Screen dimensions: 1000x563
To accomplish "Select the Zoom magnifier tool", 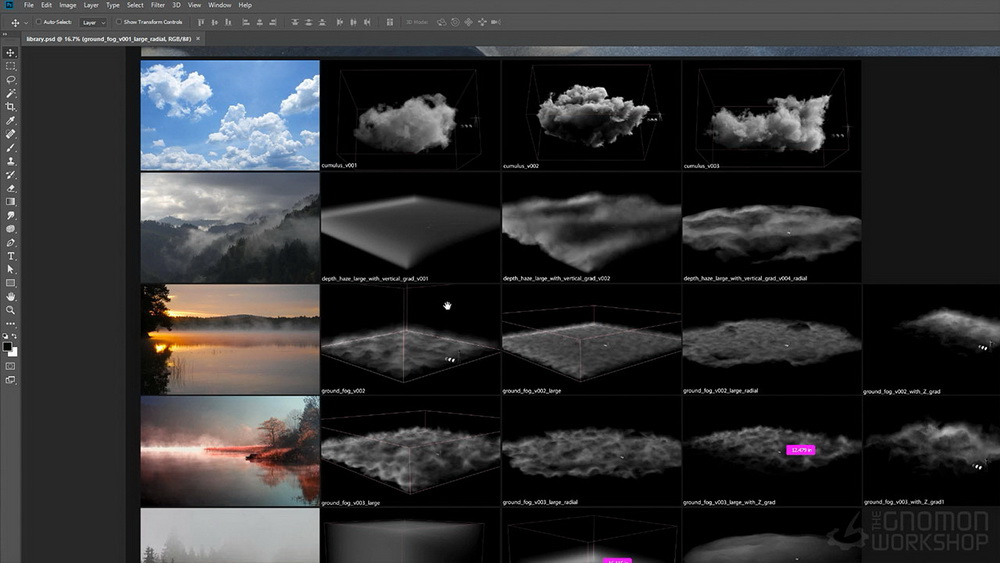I will (x=11, y=311).
